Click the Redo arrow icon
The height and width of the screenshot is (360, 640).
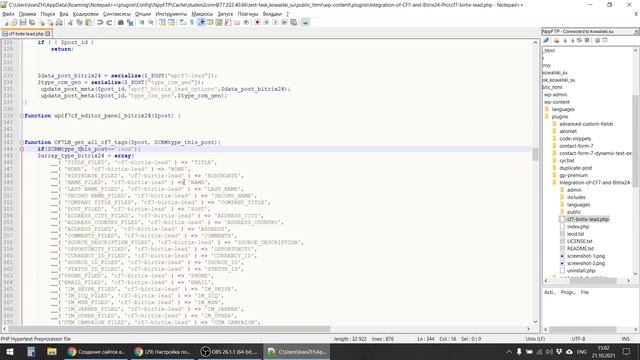pyautogui.click(x=109, y=22)
